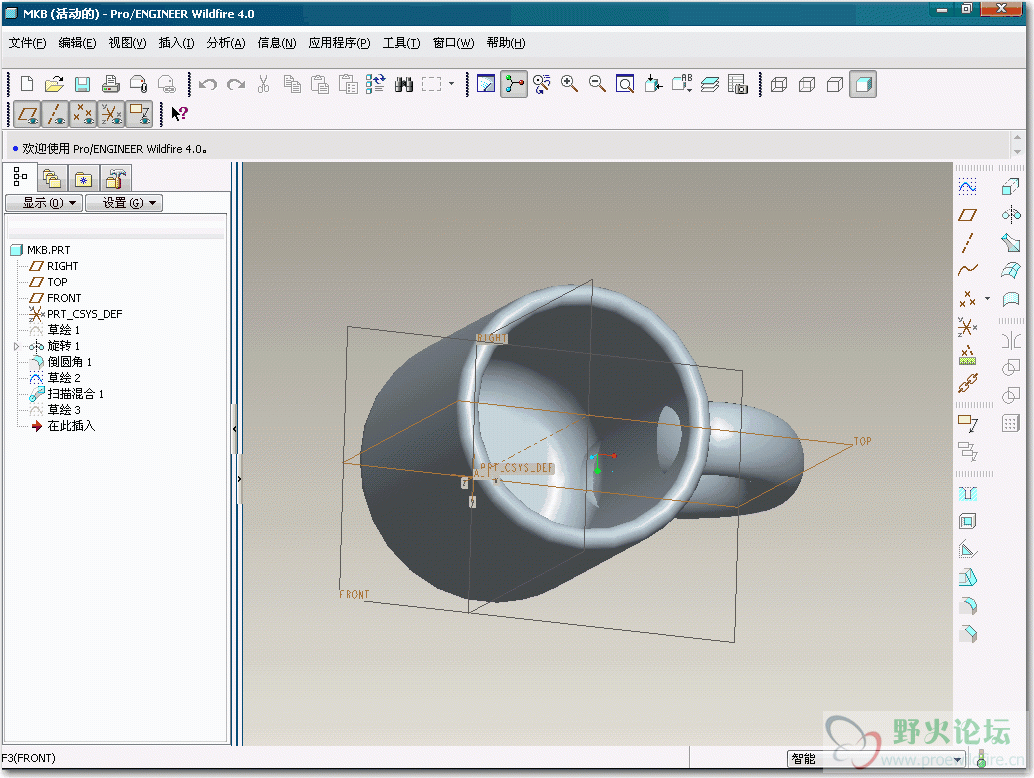
Task: Save the model with the disk icon
Action: 82,84
